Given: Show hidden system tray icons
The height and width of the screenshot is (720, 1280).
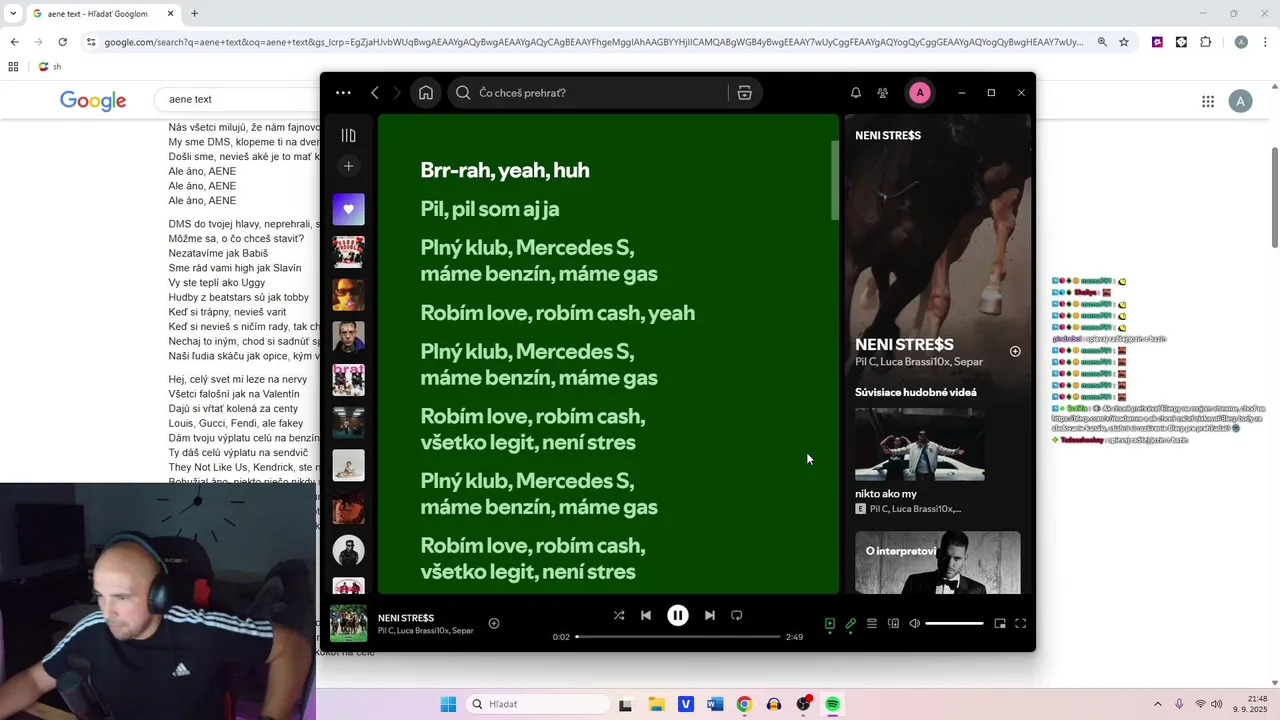Looking at the screenshot, I should pyautogui.click(x=1158, y=704).
